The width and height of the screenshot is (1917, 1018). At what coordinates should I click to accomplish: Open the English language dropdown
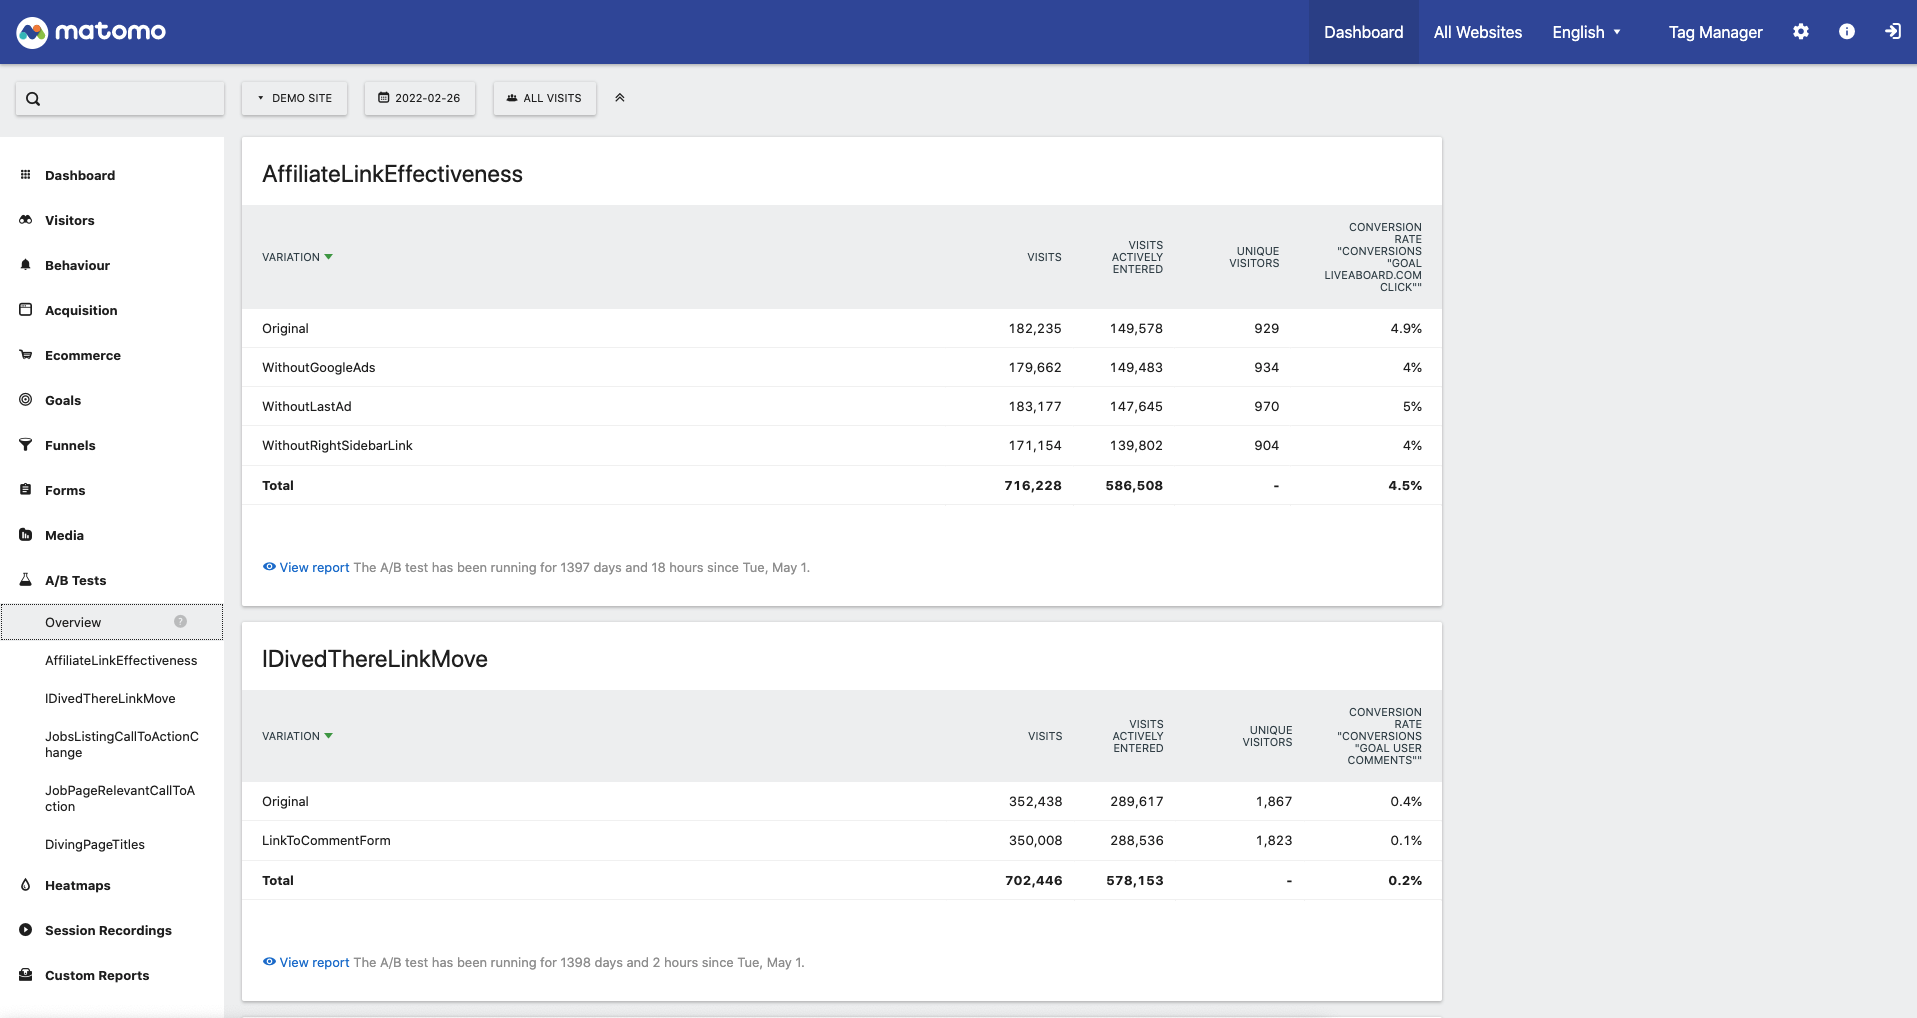[1586, 32]
